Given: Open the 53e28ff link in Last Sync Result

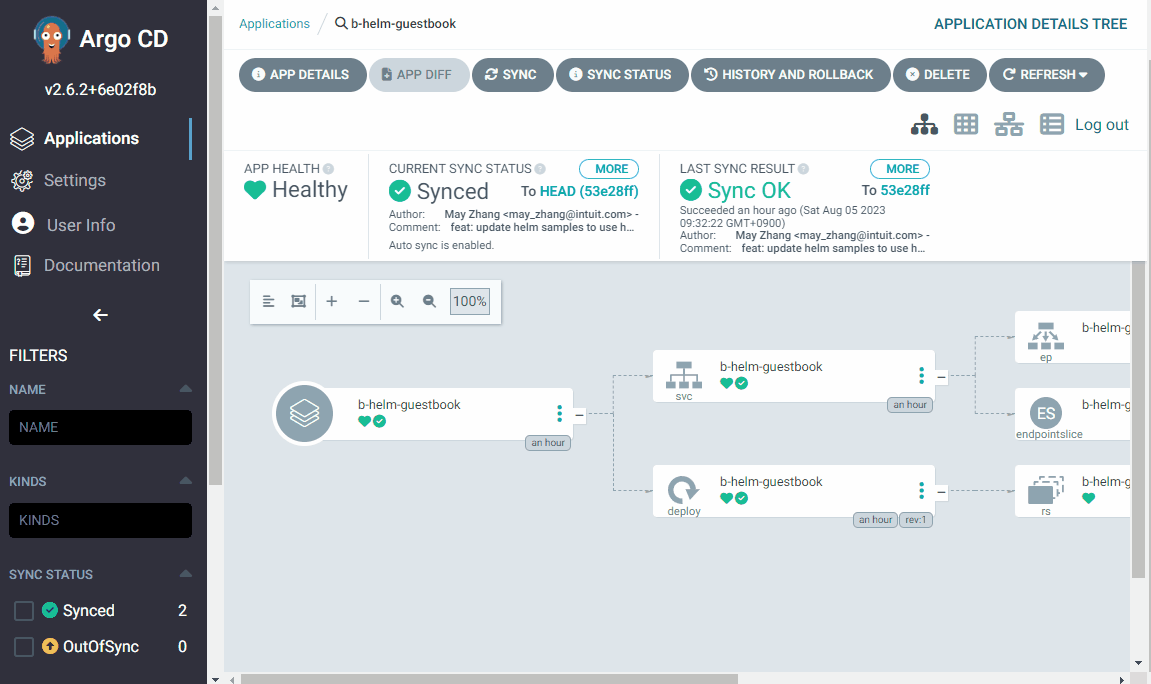Looking at the screenshot, I should (905, 190).
